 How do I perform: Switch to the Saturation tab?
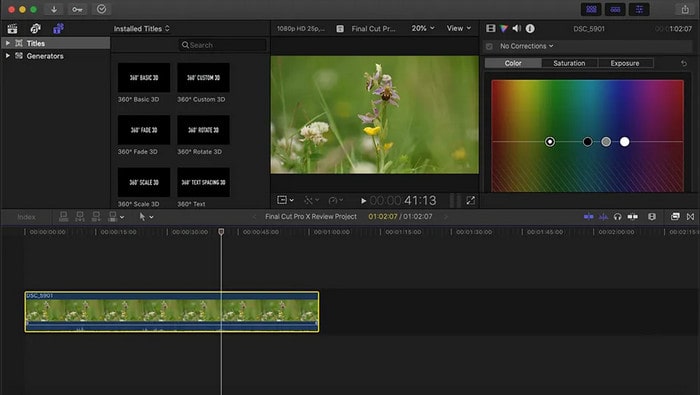[569, 63]
